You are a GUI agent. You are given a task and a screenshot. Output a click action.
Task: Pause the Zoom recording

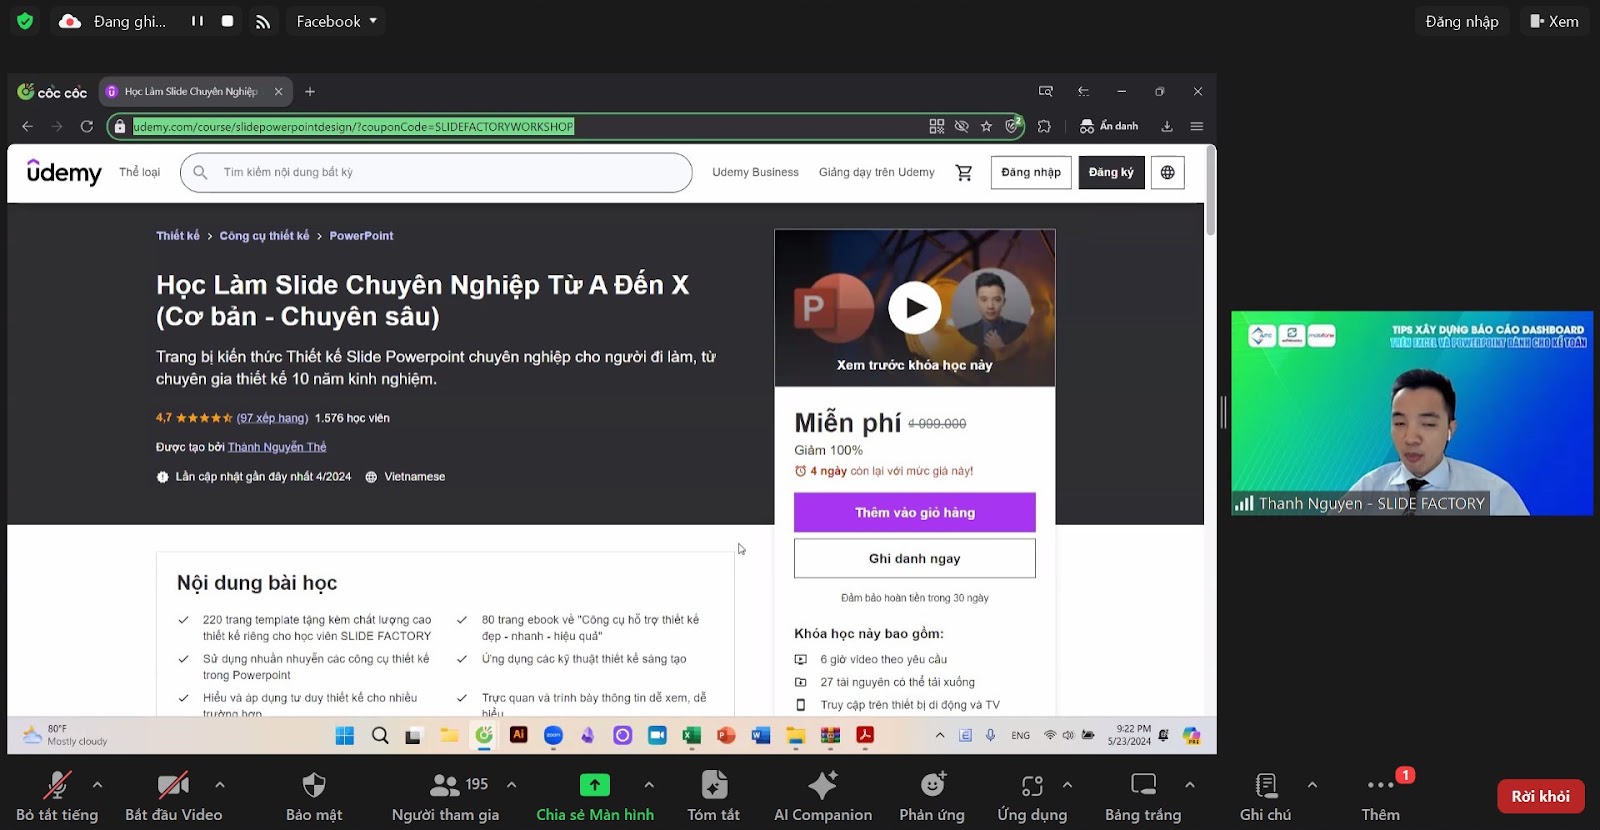point(198,21)
